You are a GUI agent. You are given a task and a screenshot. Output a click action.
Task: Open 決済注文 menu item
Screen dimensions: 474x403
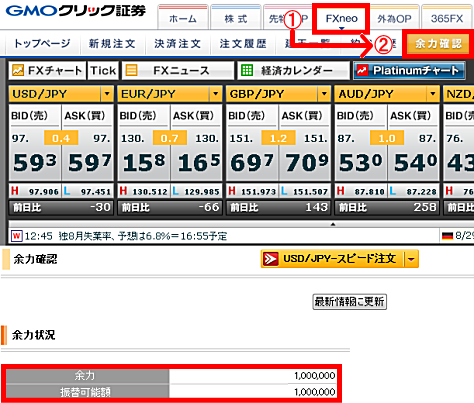[178, 43]
